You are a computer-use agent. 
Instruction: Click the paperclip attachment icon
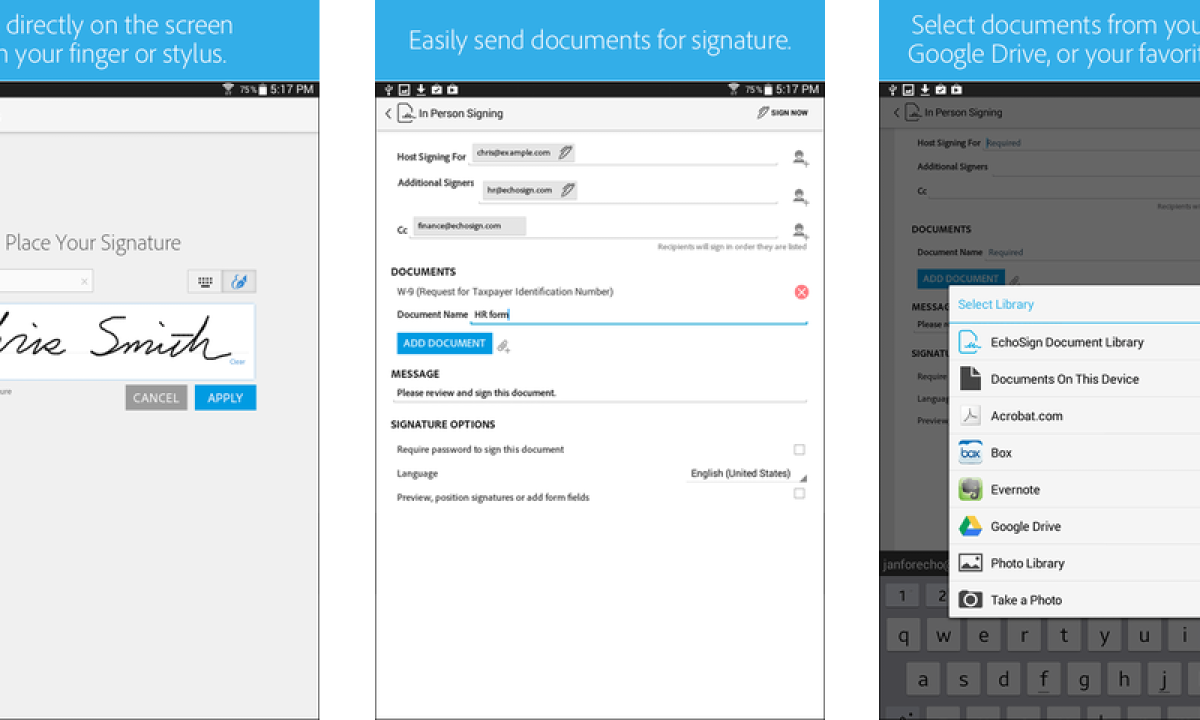(504, 346)
